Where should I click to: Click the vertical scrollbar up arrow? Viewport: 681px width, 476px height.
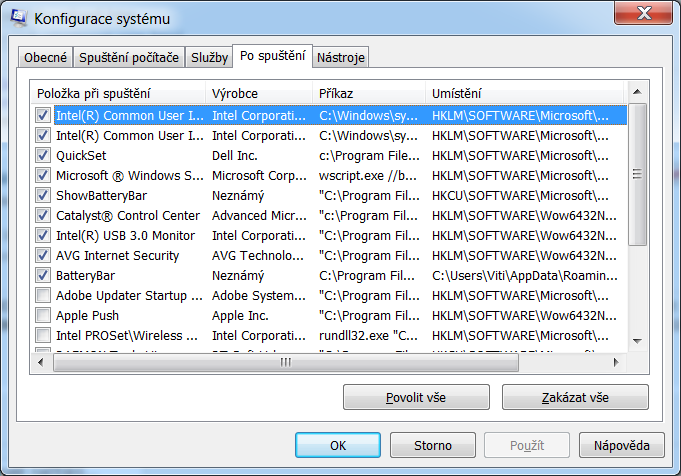coord(637,92)
